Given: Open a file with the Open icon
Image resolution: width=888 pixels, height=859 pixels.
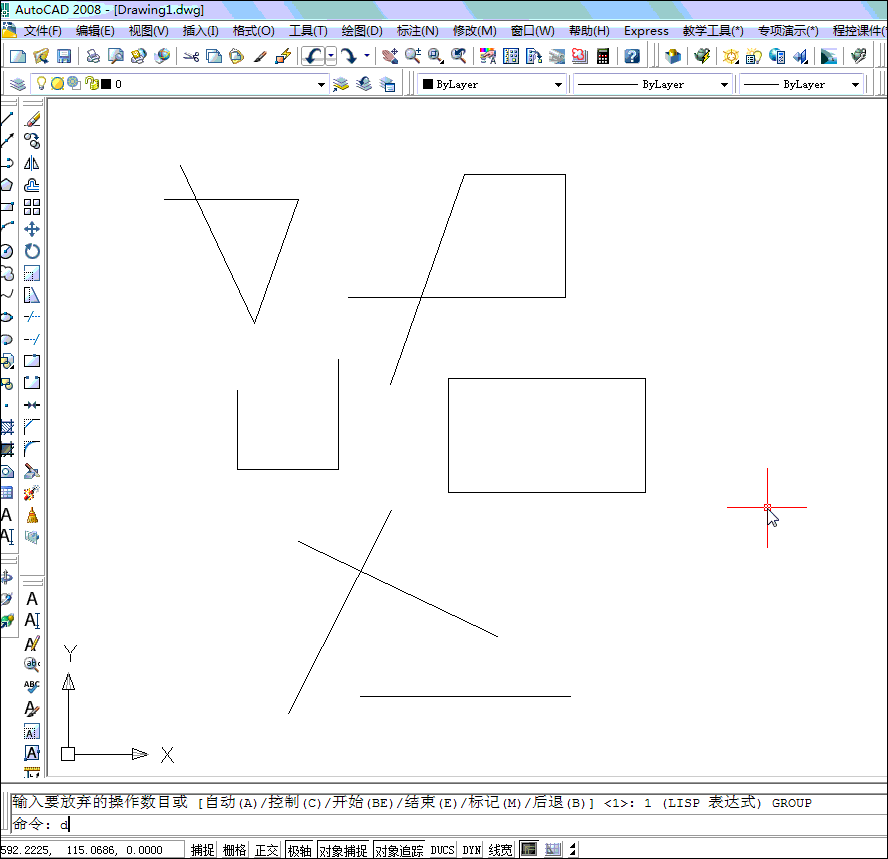Looking at the screenshot, I should point(41,56).
